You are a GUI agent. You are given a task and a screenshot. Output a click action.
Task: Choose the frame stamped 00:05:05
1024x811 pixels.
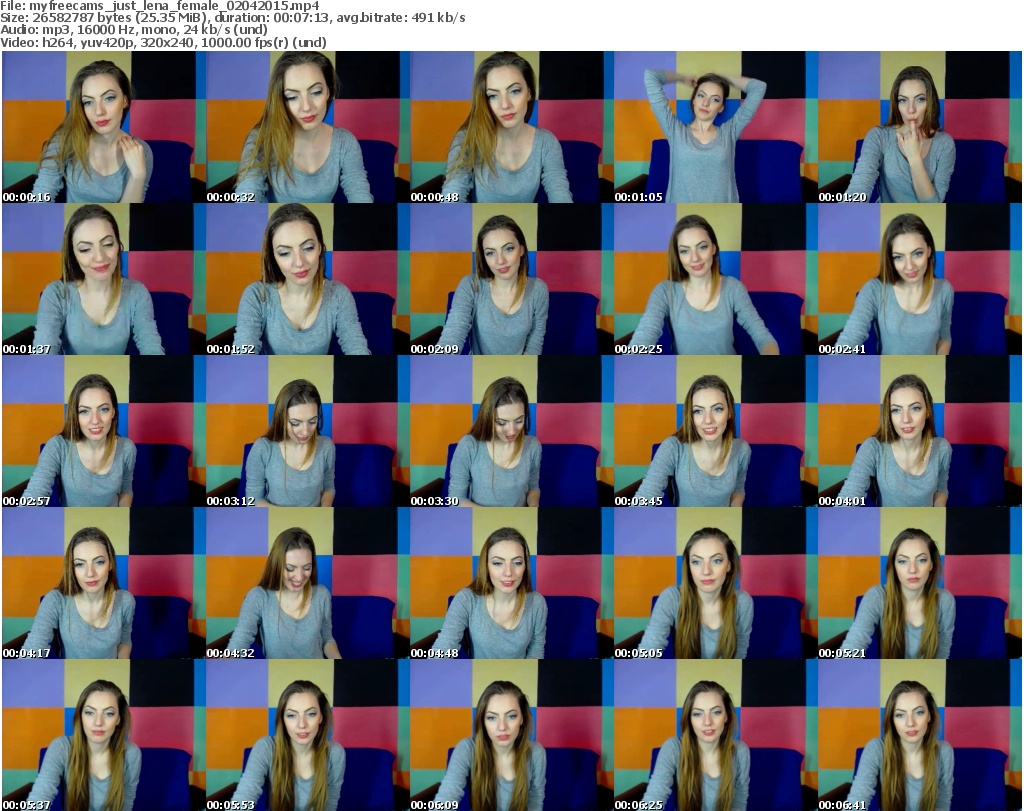715,583
